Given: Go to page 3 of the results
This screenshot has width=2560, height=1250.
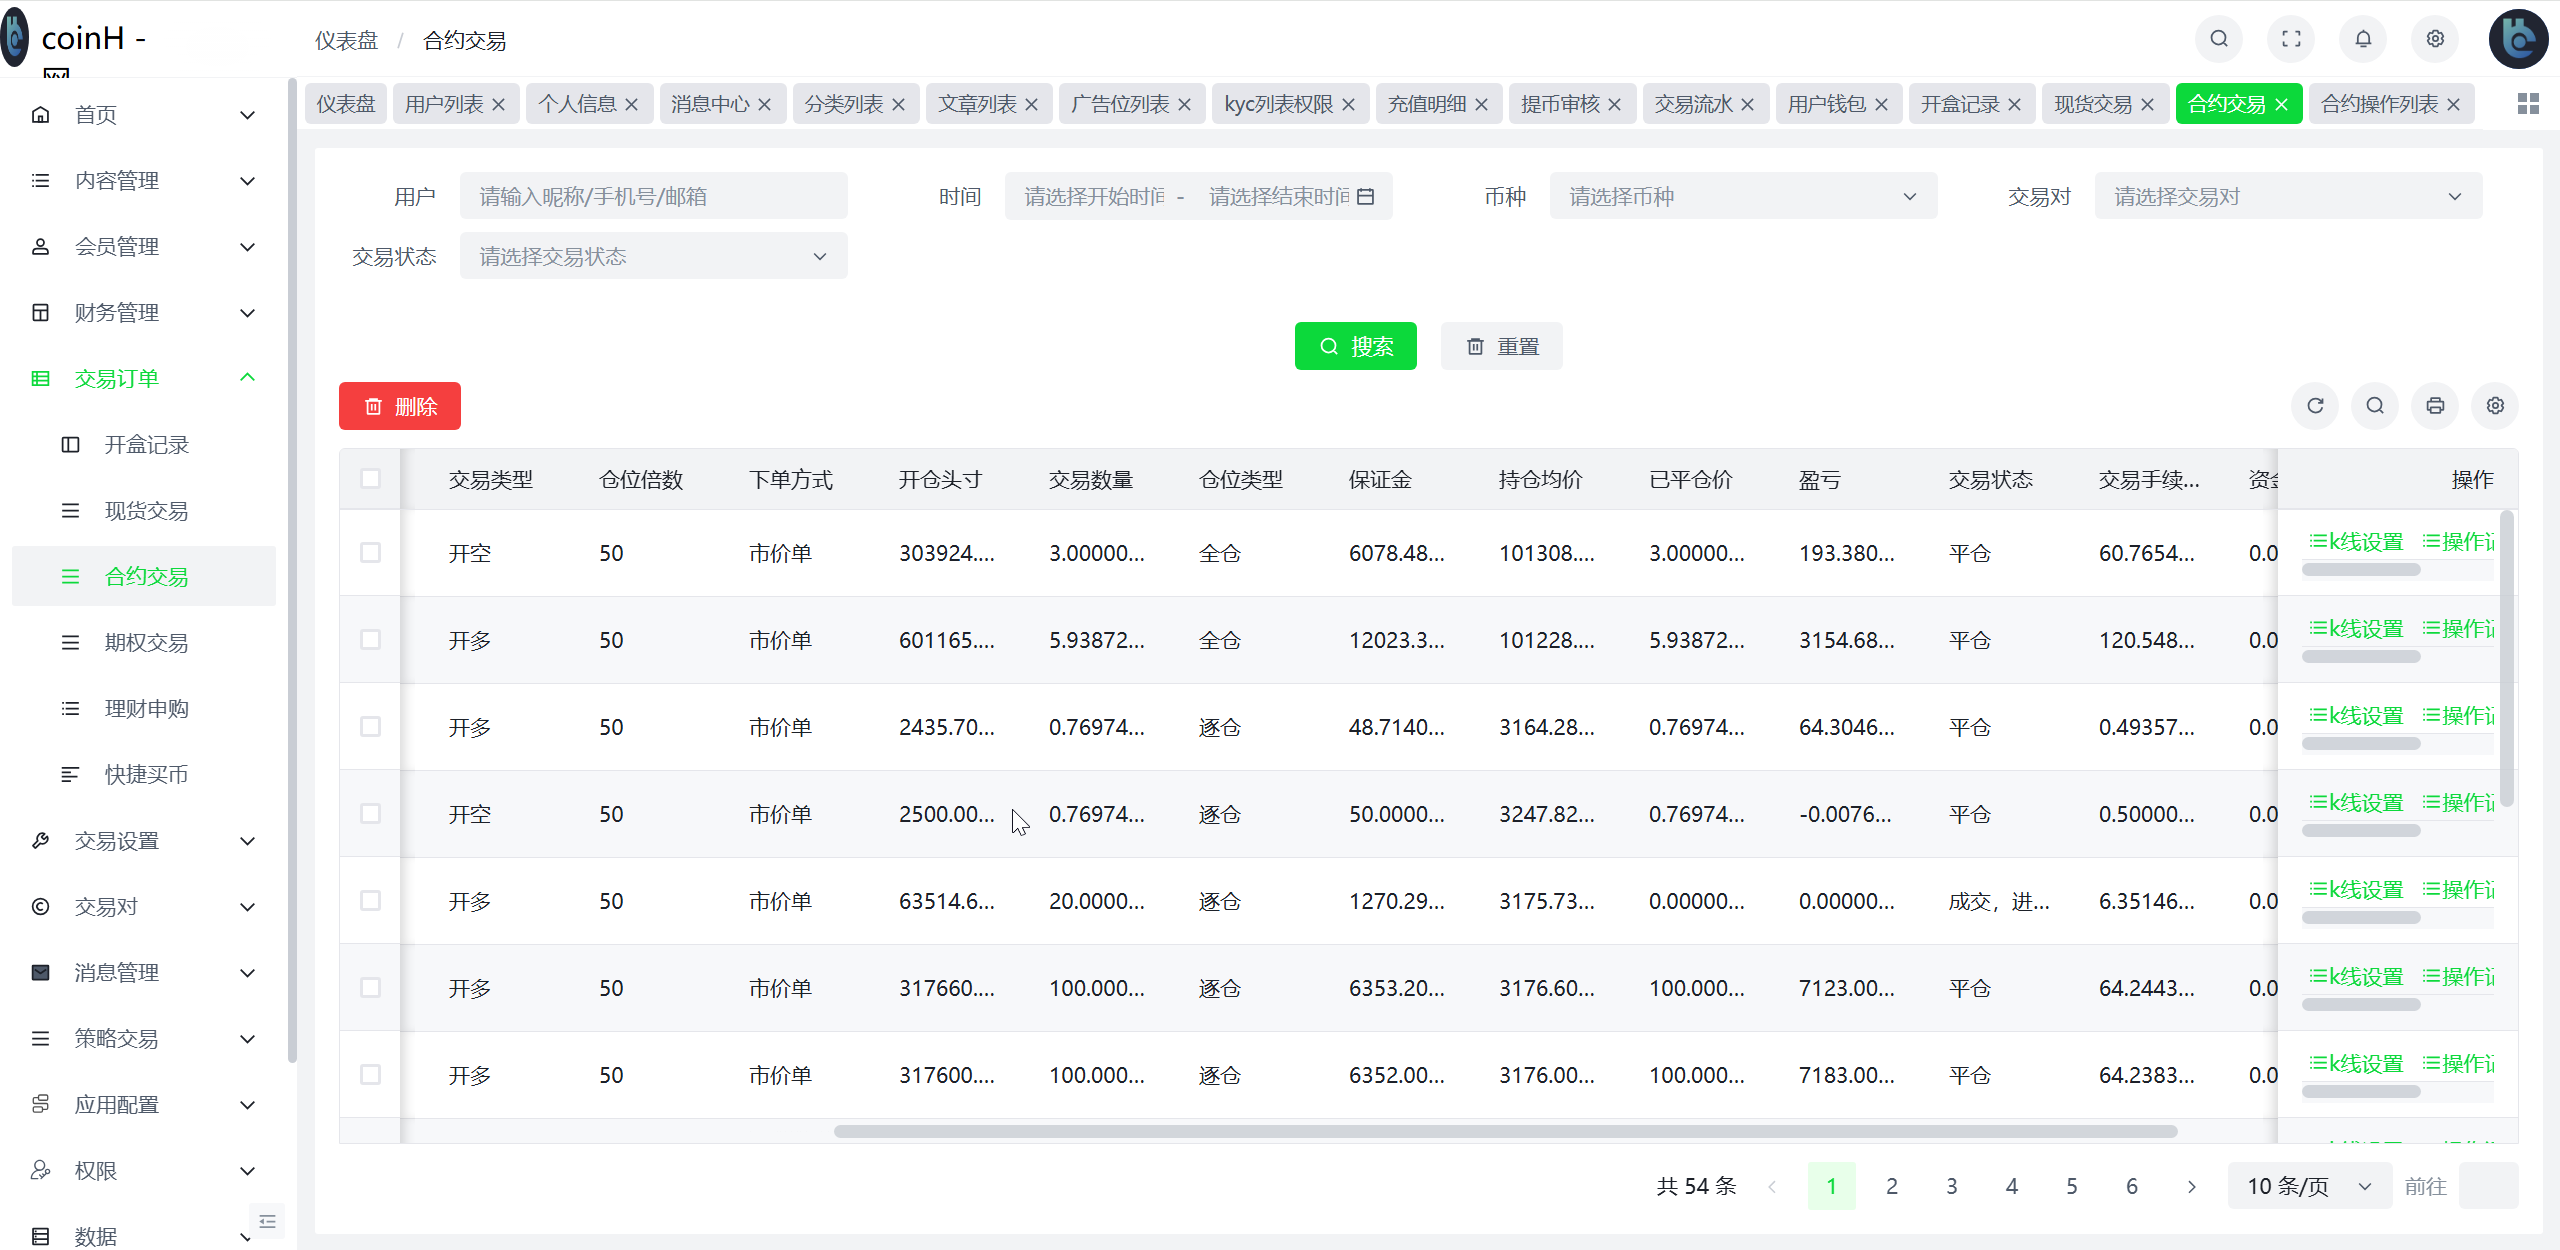Looking at the screenshot, I should [1951, 1186].
